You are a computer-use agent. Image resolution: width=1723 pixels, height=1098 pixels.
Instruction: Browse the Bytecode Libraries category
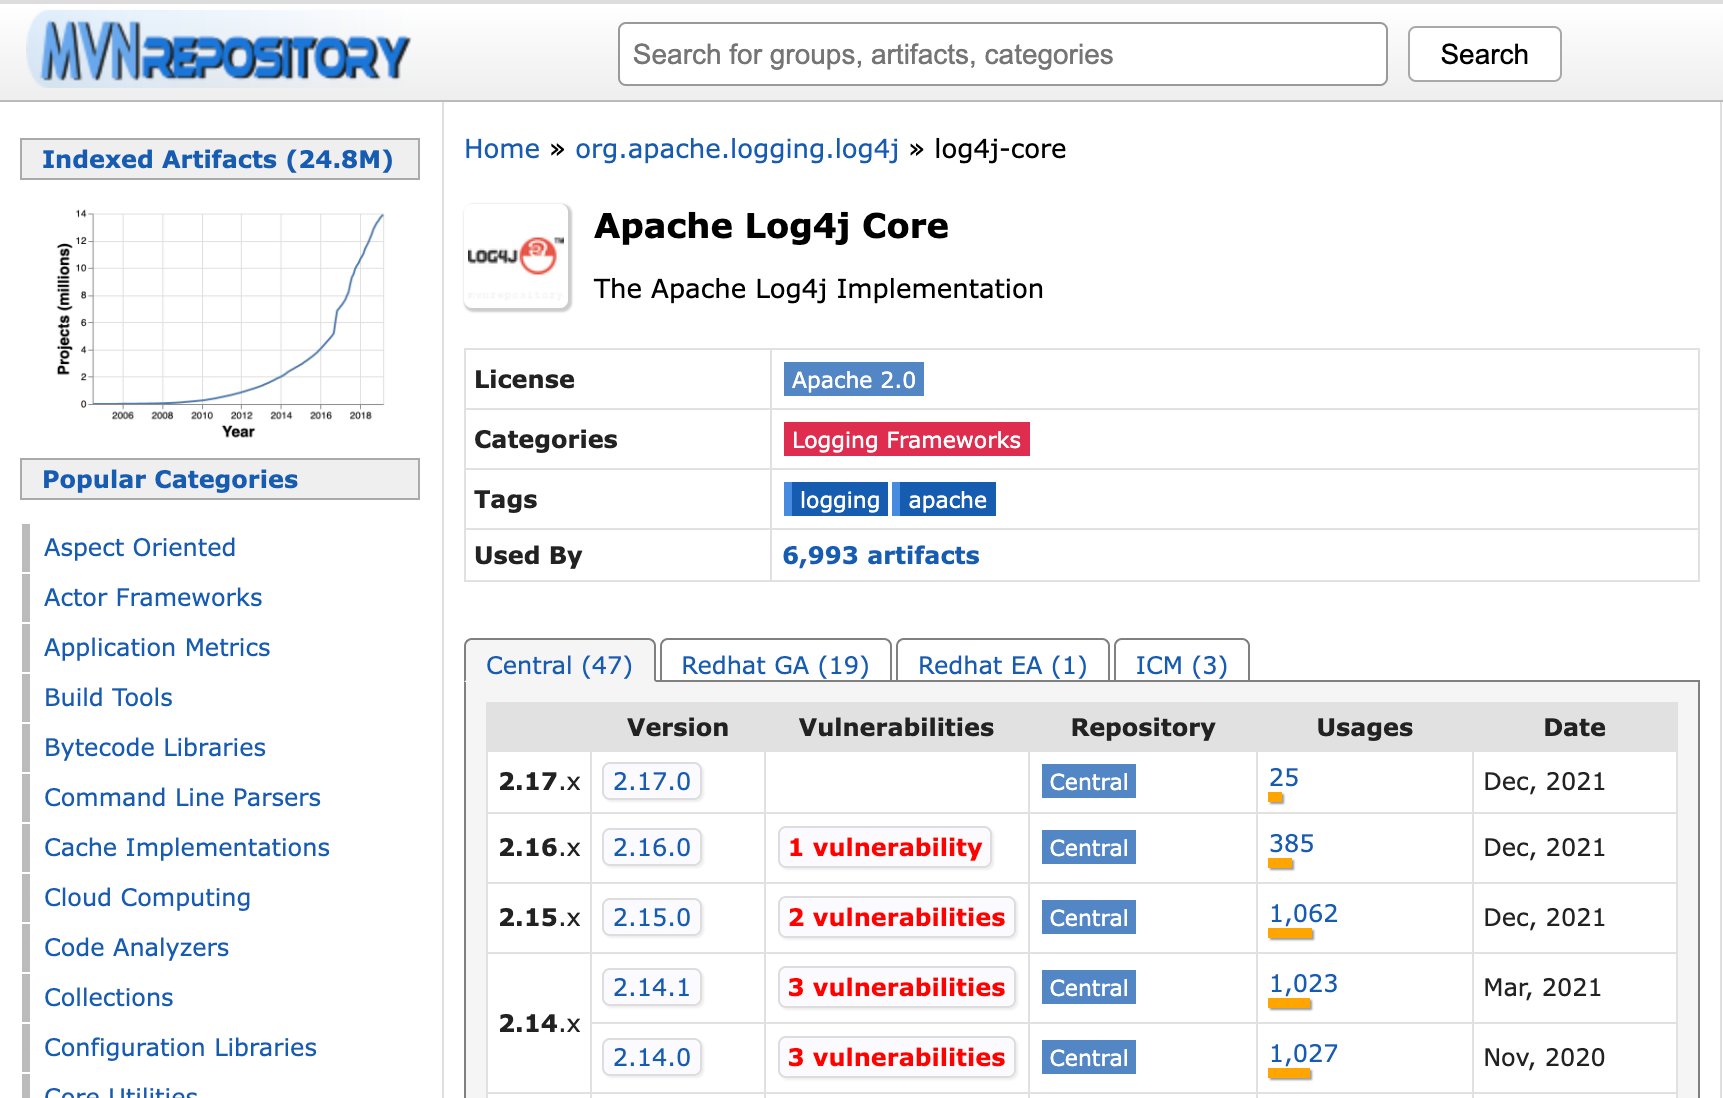coord(155,748)
